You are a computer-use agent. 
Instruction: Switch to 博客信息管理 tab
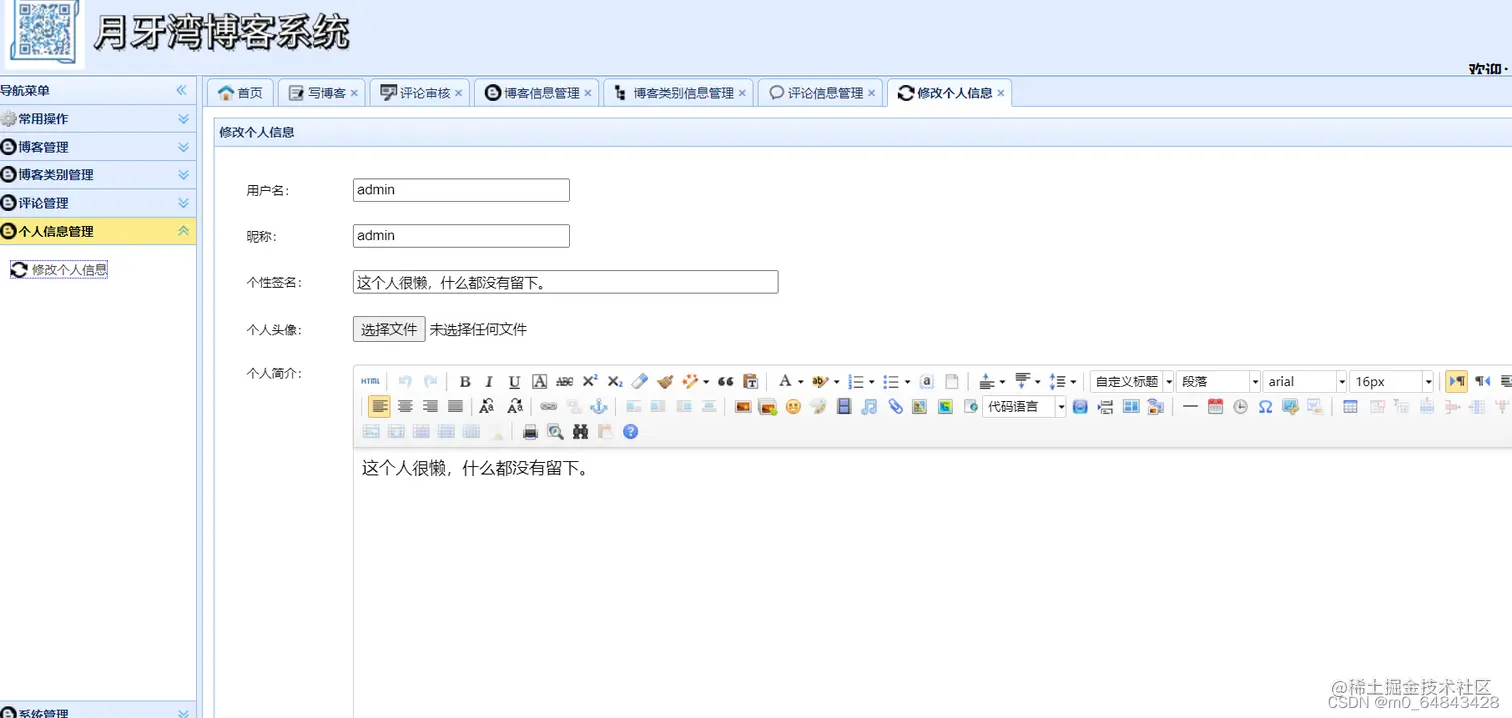[x=535, y=93]
